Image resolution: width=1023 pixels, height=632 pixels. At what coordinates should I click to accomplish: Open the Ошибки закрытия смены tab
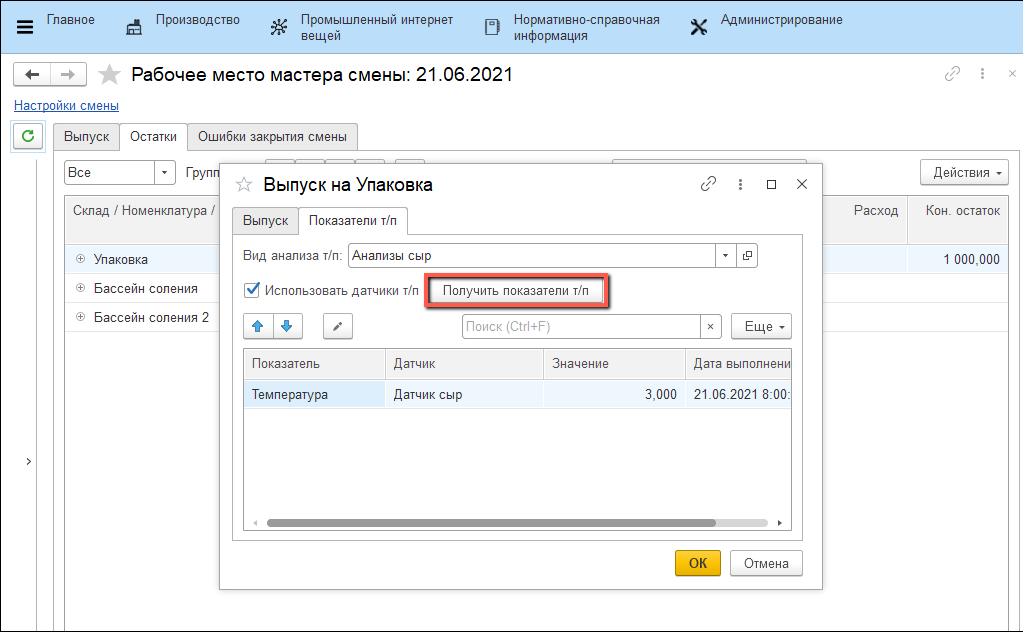coord(272,137)
